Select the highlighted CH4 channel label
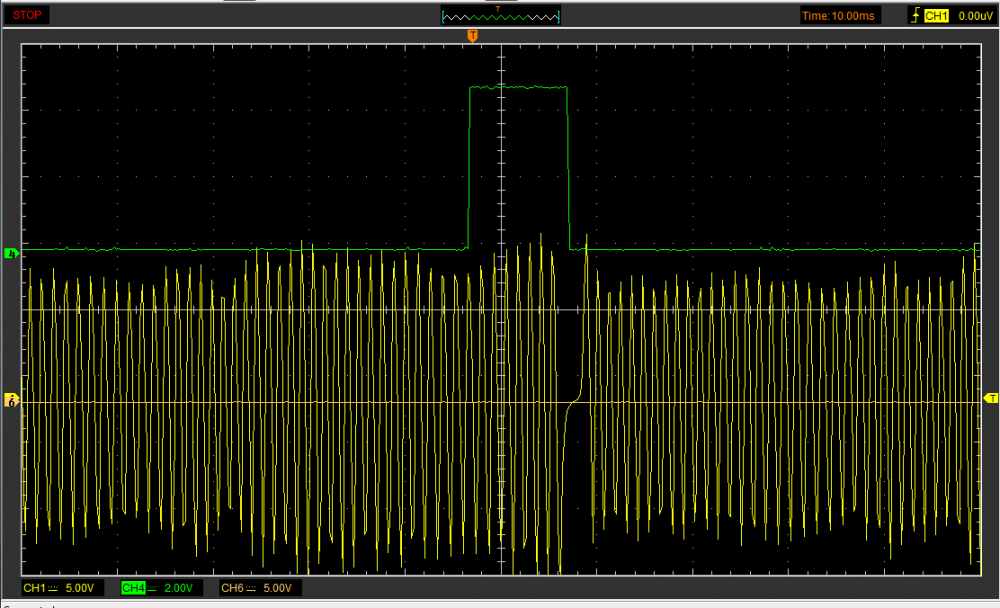Image resolution: width=1000 pixels, height=608 pixels. (133, 588)
